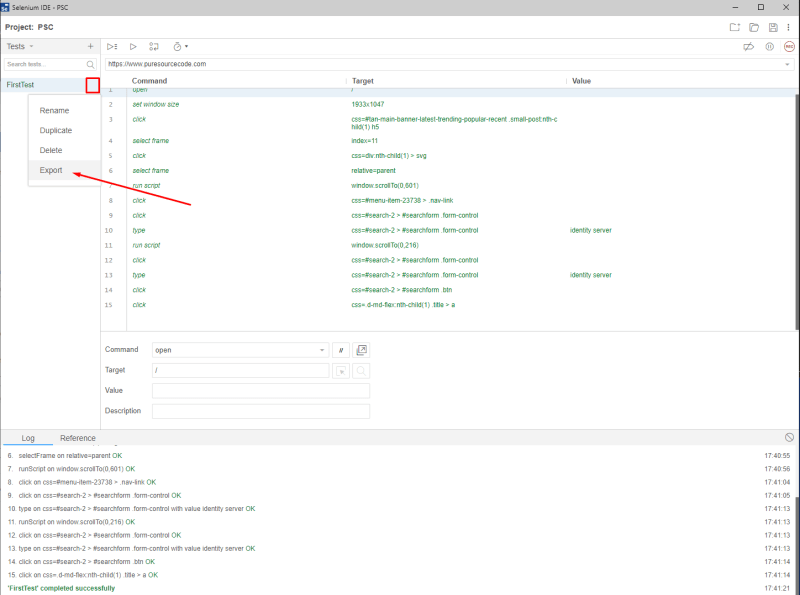Click the Command column header

[x=149, y=81]
